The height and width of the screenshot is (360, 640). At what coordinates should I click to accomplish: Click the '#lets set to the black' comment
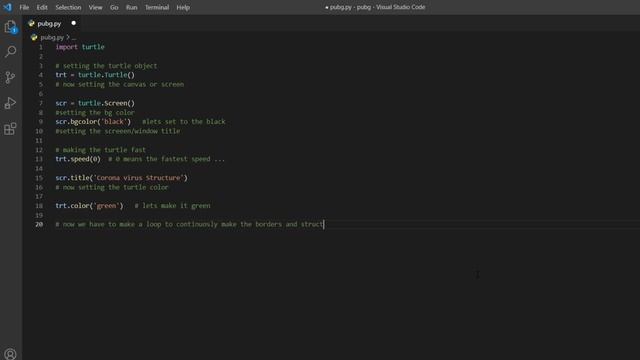(x=184, y=122)
